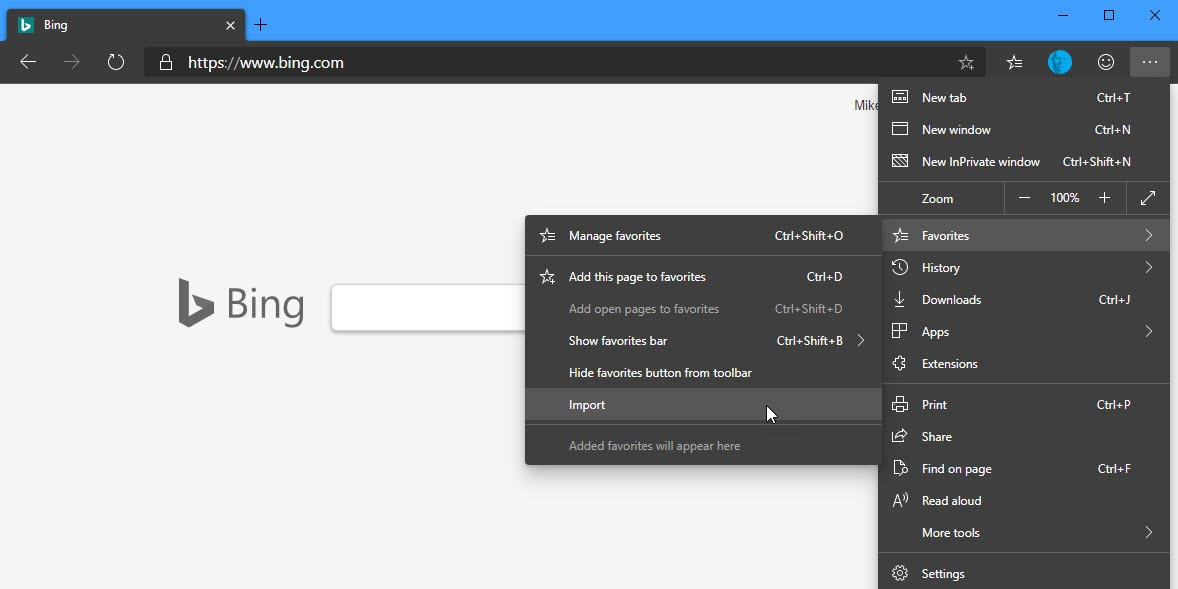Send feedback with the smiley icon

pyautogui.click(x=1106, y=62)
